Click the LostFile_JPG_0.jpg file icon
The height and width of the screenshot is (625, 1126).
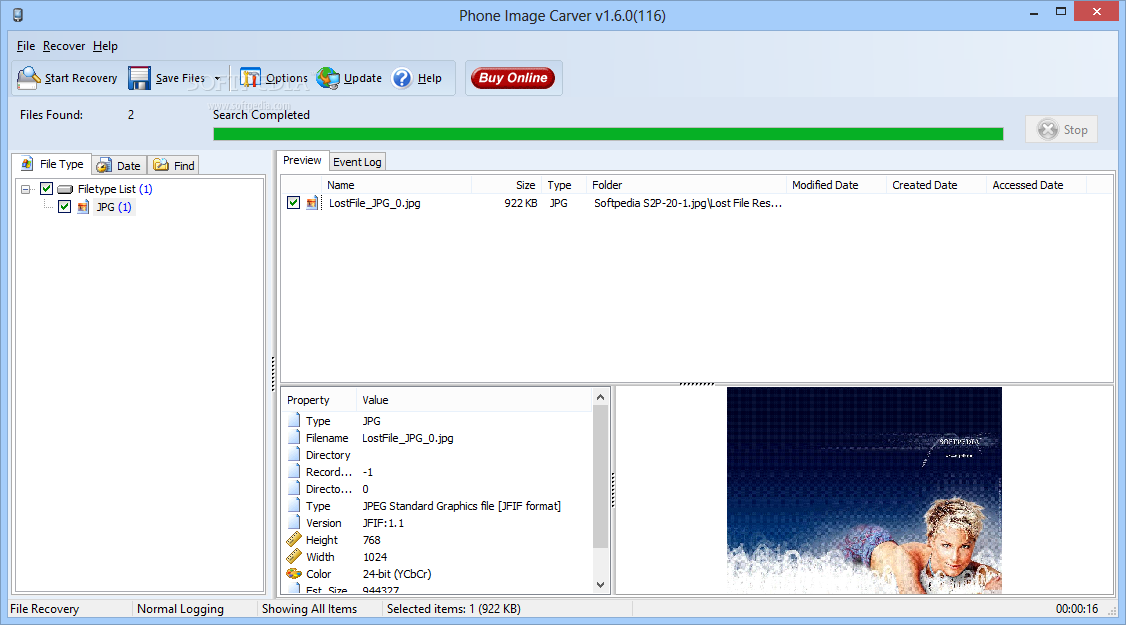[312, 203]
